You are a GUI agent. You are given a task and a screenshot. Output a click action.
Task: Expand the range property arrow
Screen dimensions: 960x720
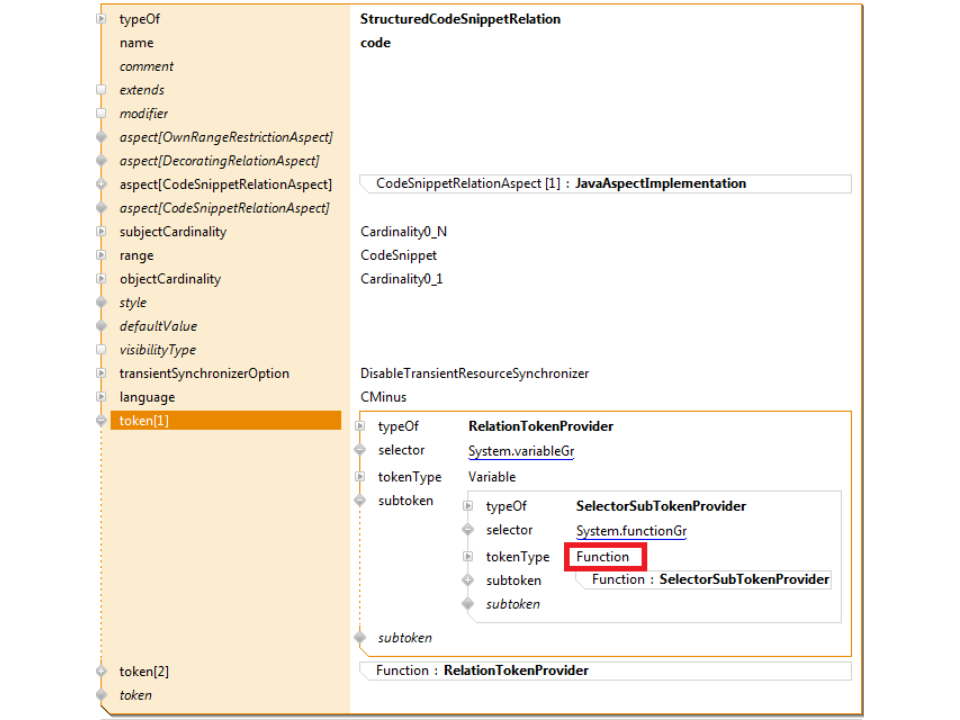(101, 256)
